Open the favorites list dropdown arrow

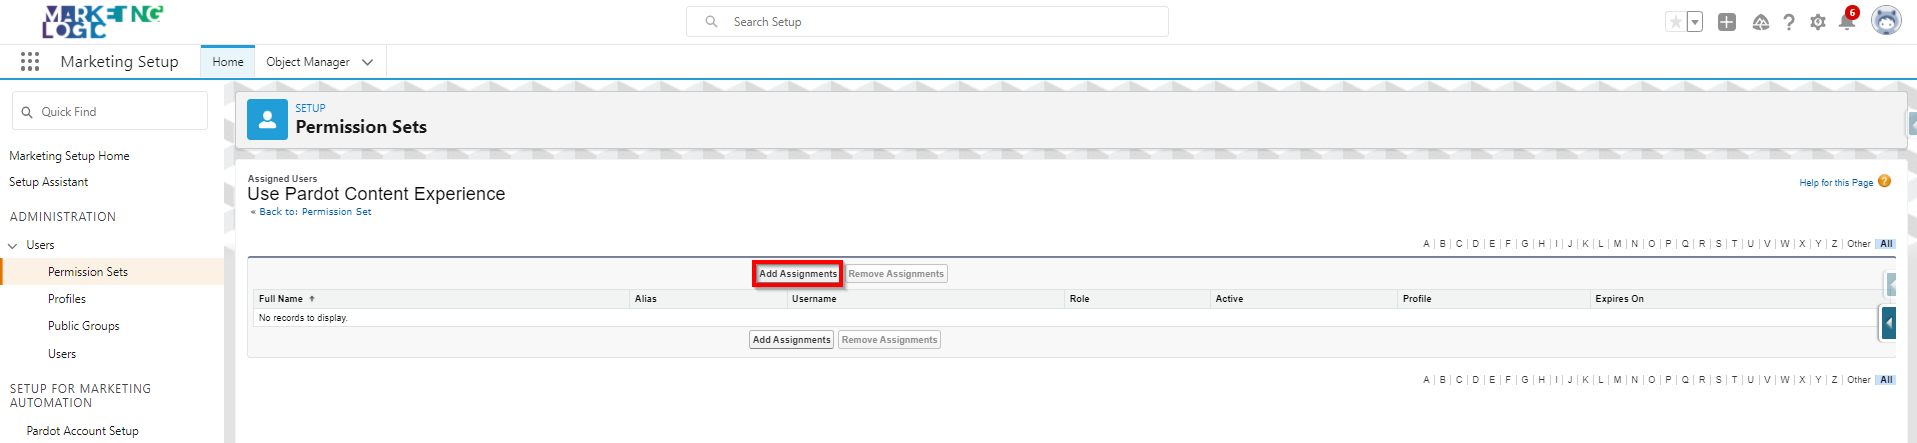tap(1695, 22)
